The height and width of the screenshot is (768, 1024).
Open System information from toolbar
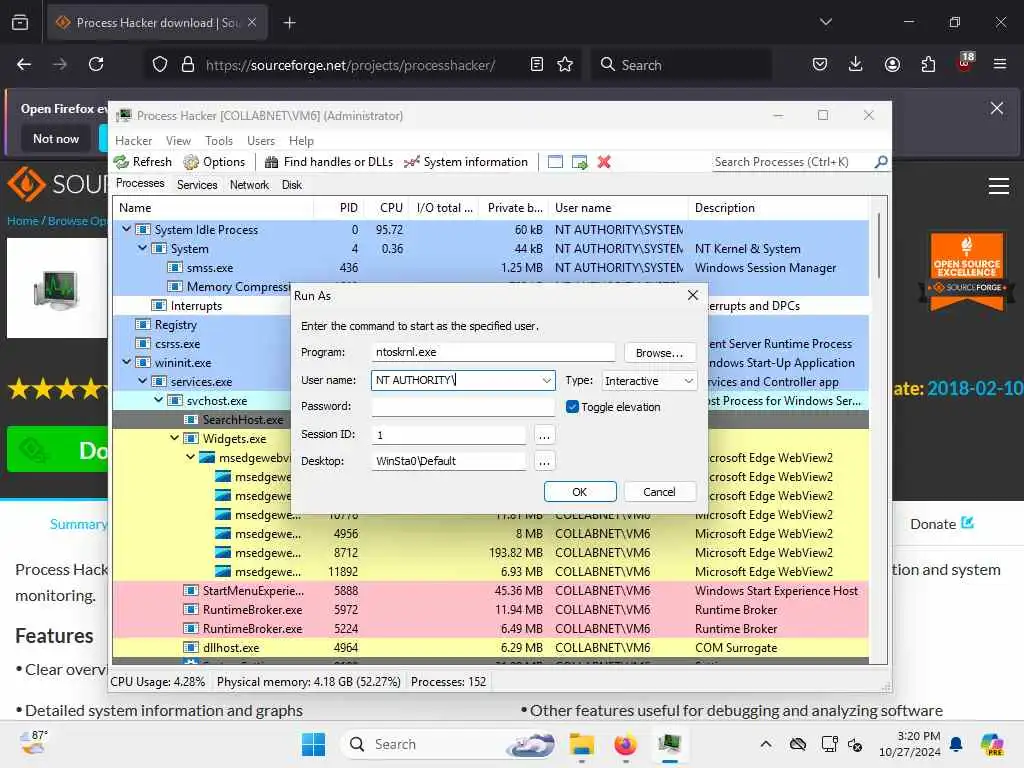(x=466, y=162)
